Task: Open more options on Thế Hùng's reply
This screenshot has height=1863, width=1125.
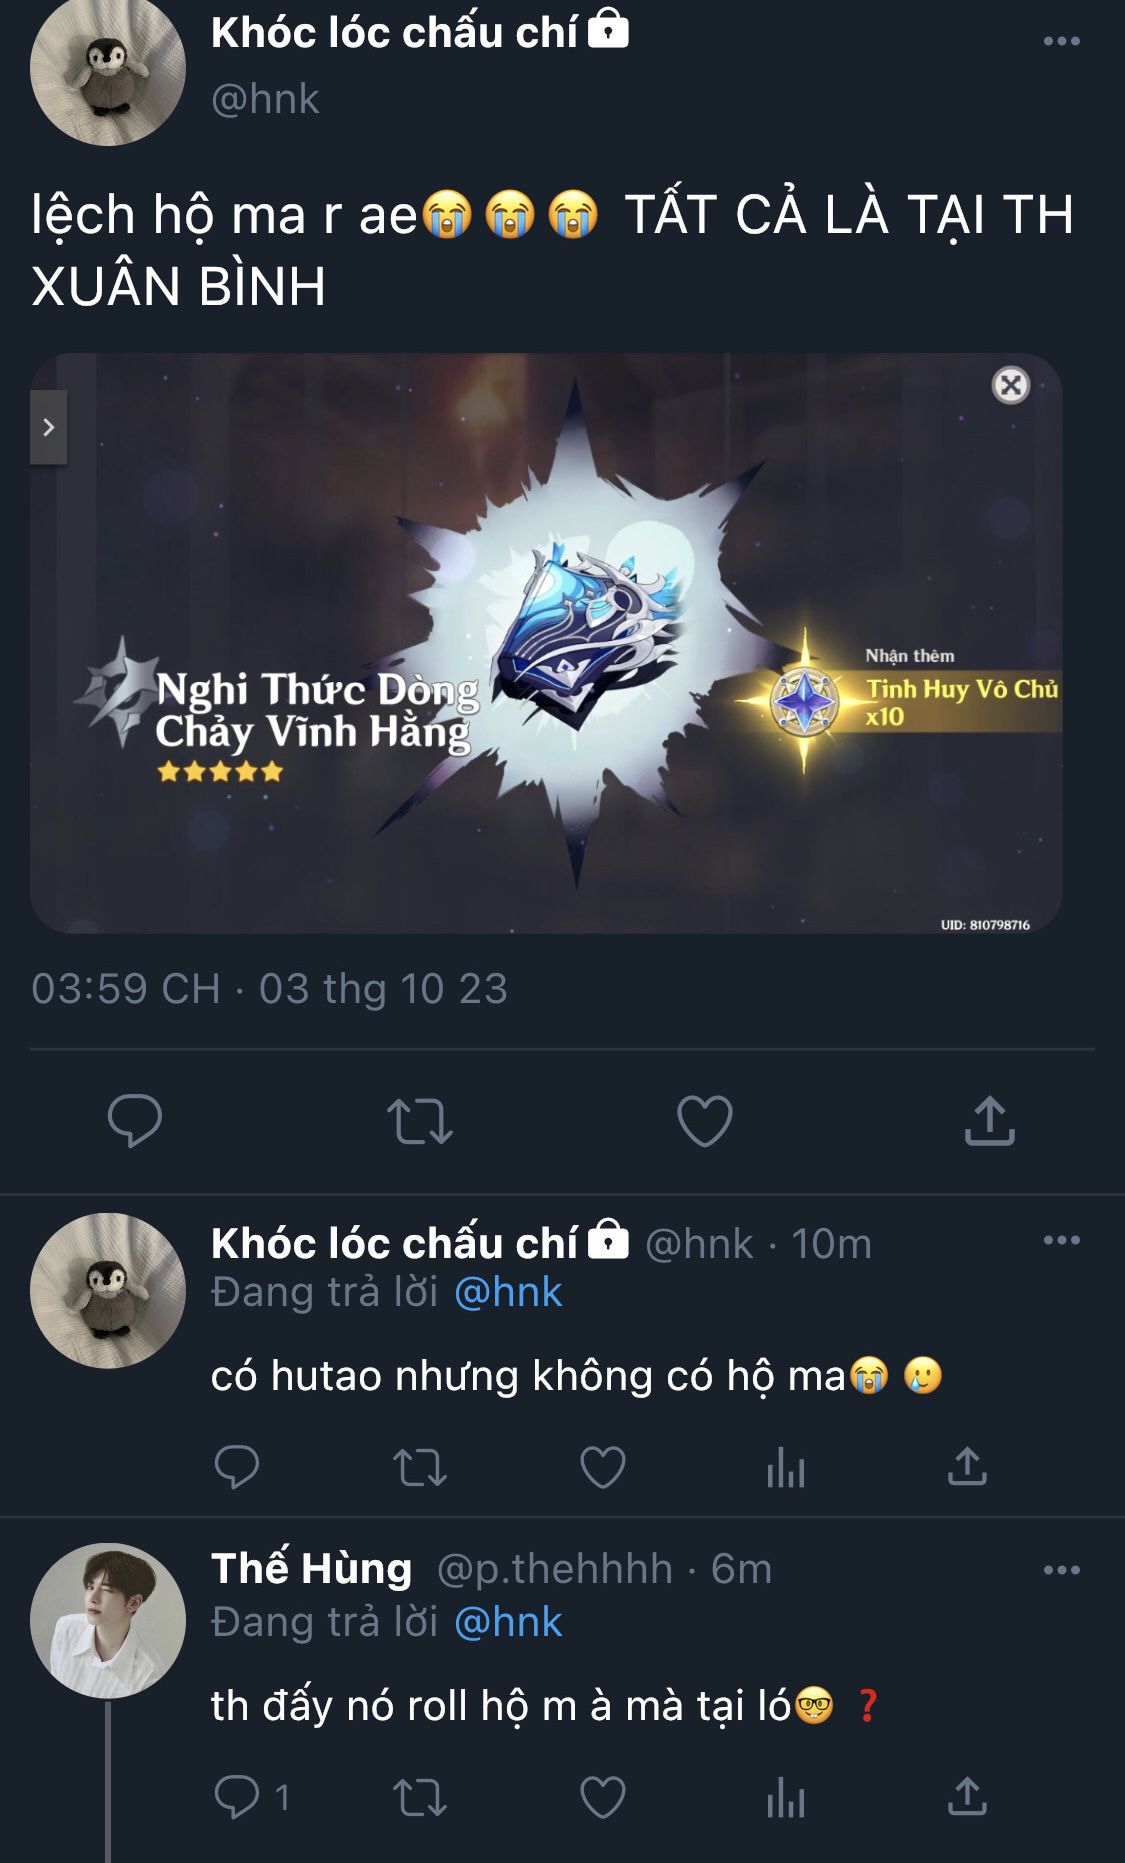Action: (1061, 1570)
